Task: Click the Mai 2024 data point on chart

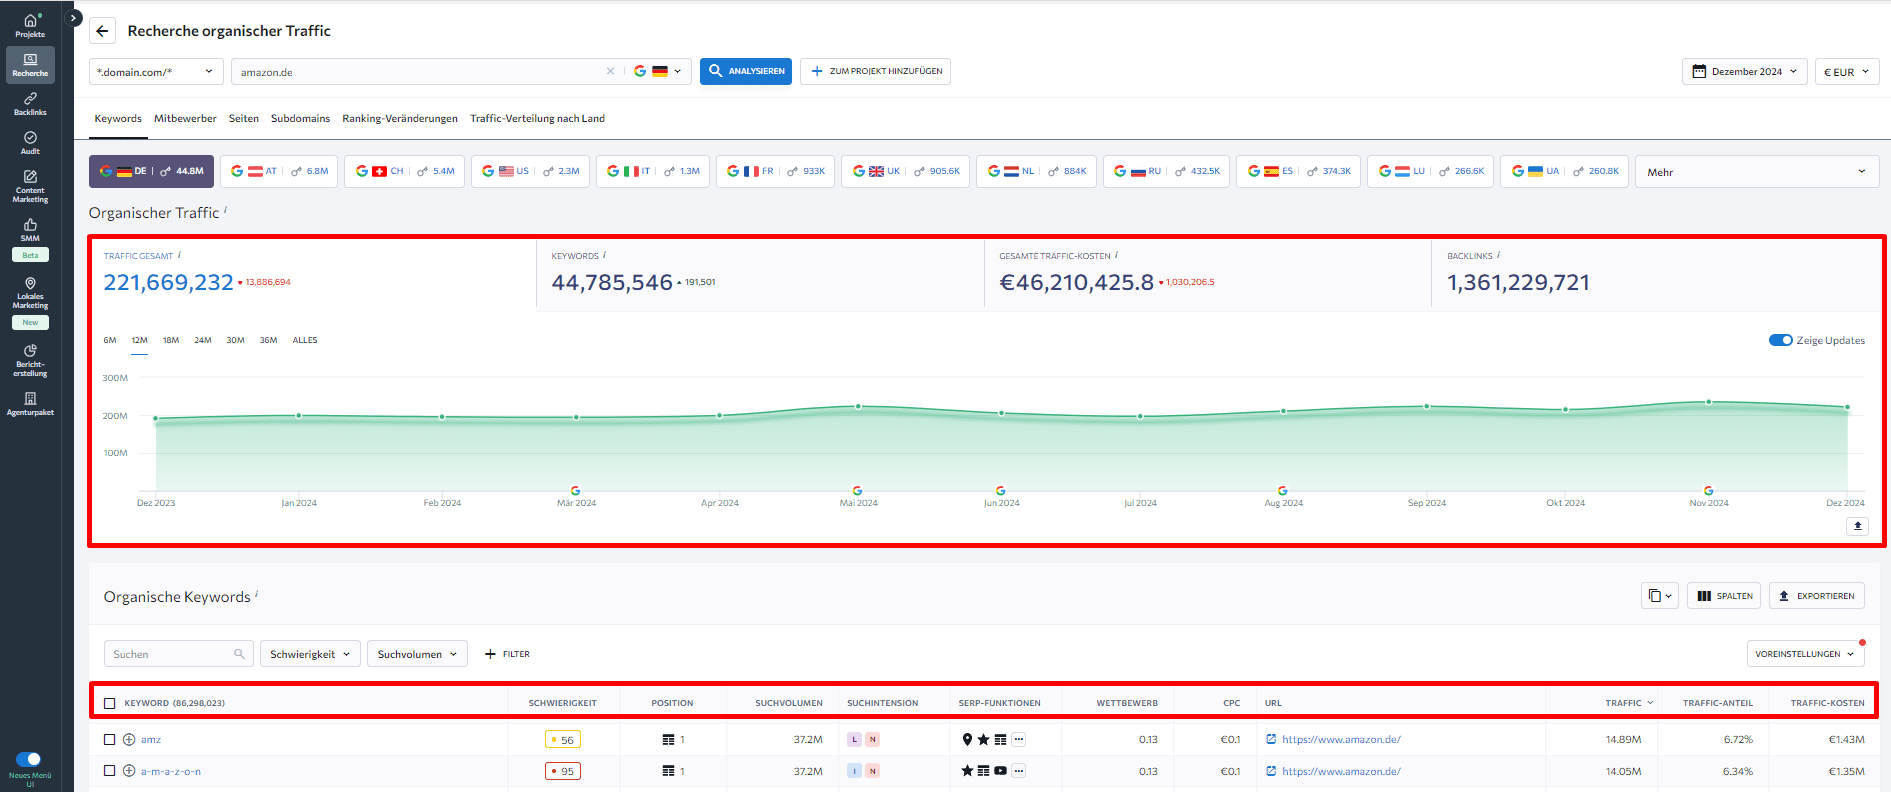Action: (x=858, y=406)
